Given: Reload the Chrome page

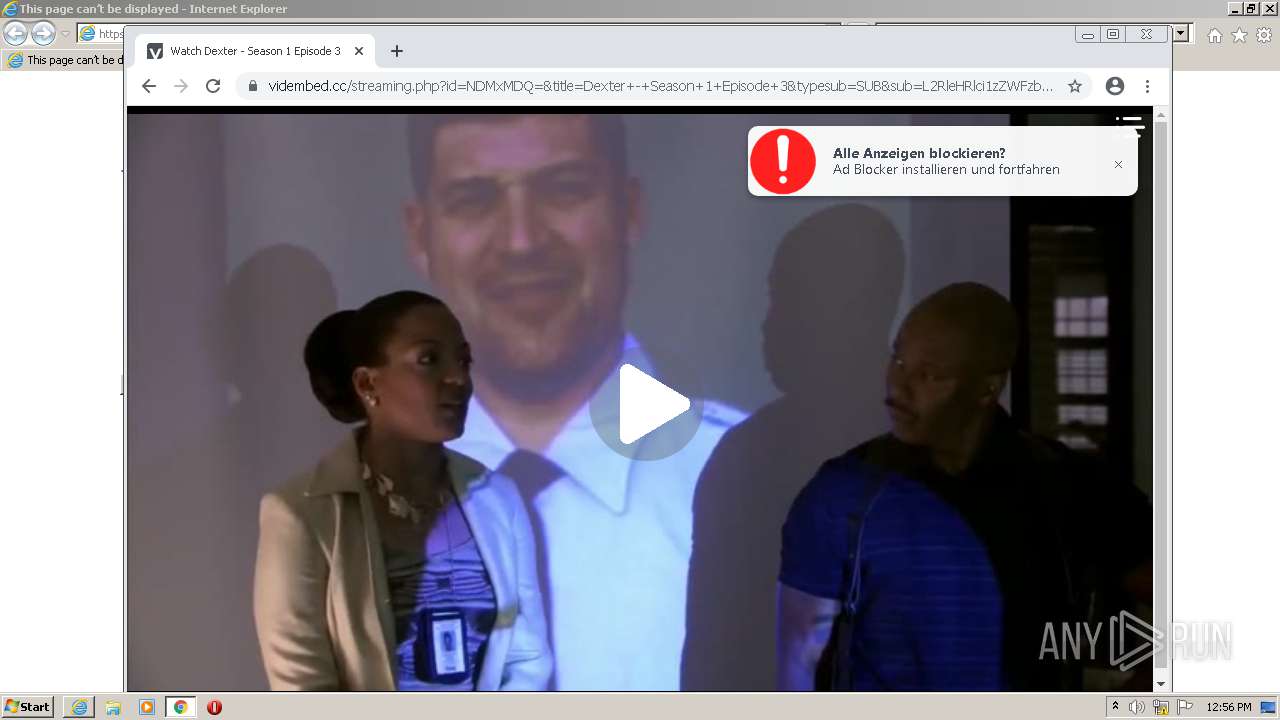Looking at the screenshot, I should (x=213, y=86).
